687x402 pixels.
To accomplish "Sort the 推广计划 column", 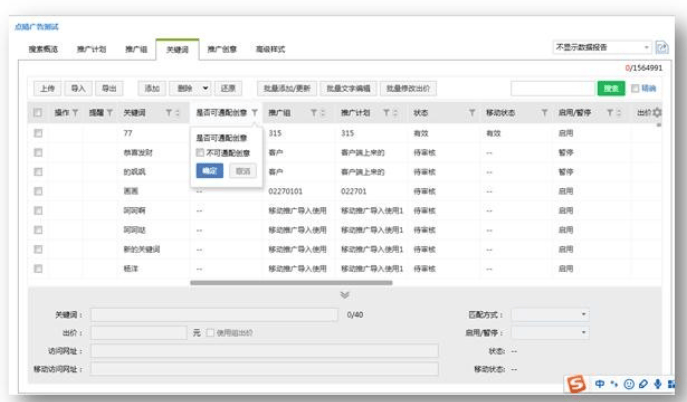I will 395,113.
